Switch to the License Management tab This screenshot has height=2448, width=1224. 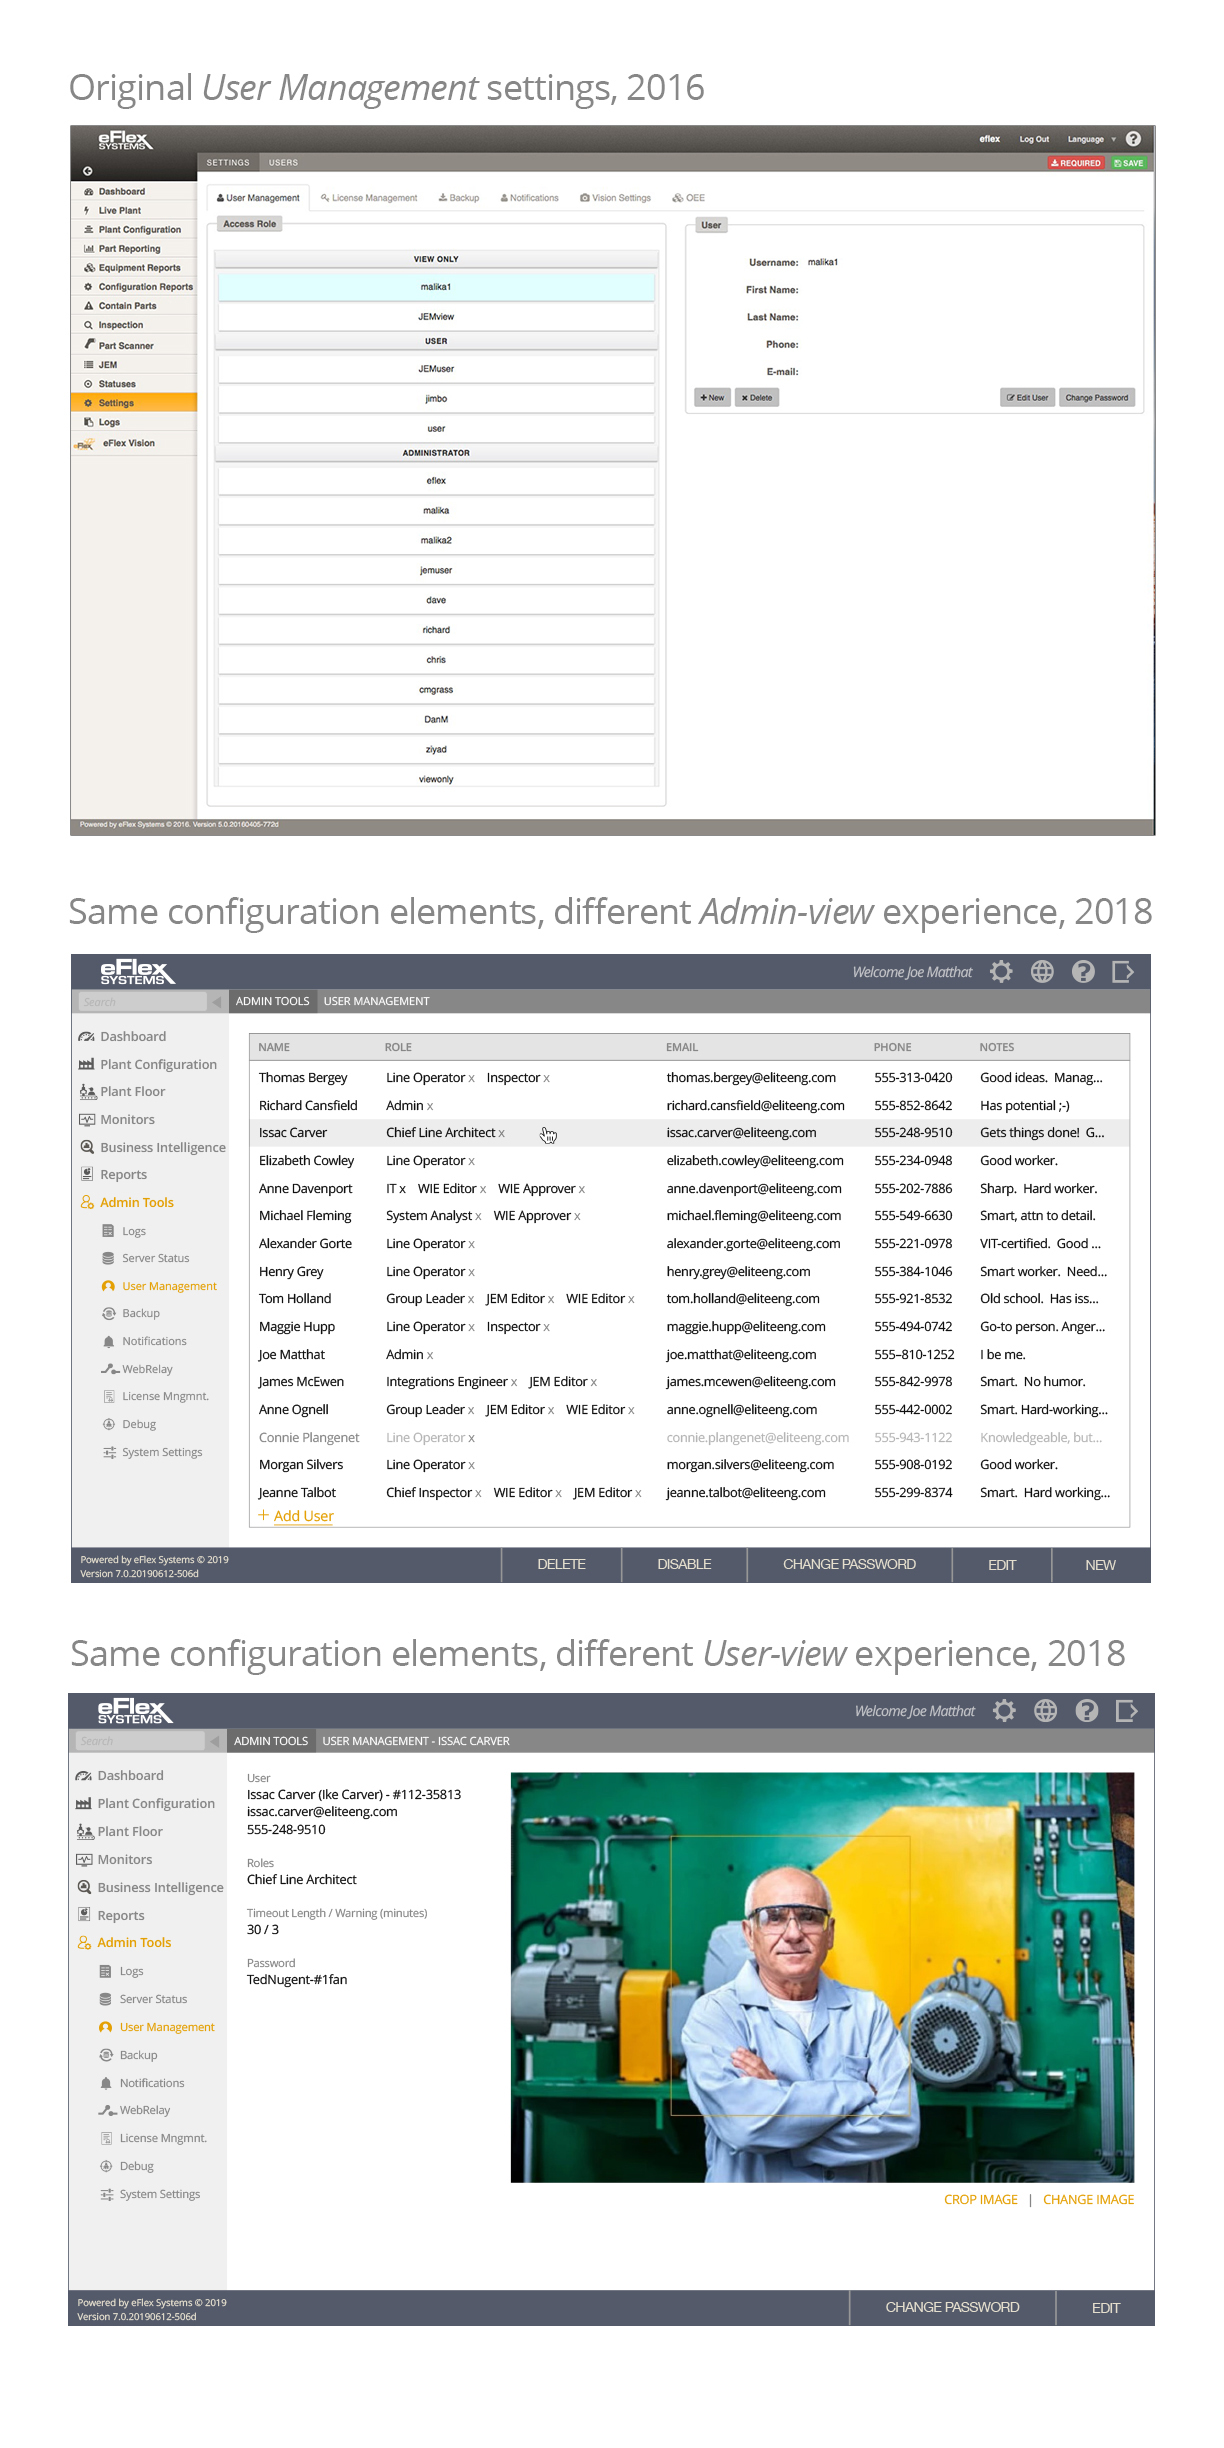[x=369, y=198]
